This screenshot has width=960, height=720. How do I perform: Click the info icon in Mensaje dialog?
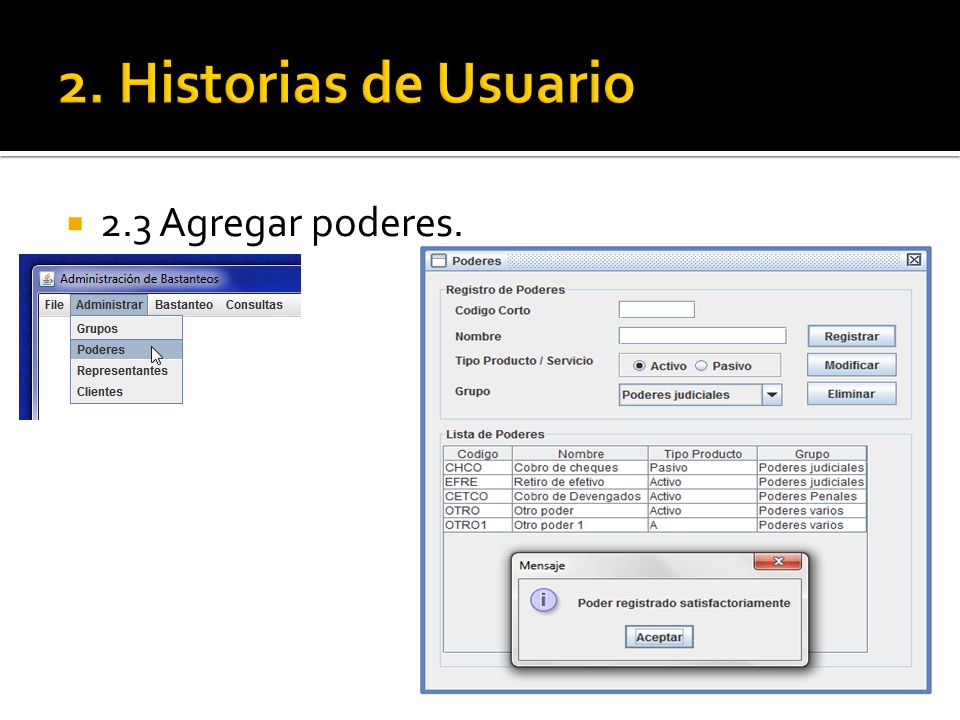tap(543, 600)
